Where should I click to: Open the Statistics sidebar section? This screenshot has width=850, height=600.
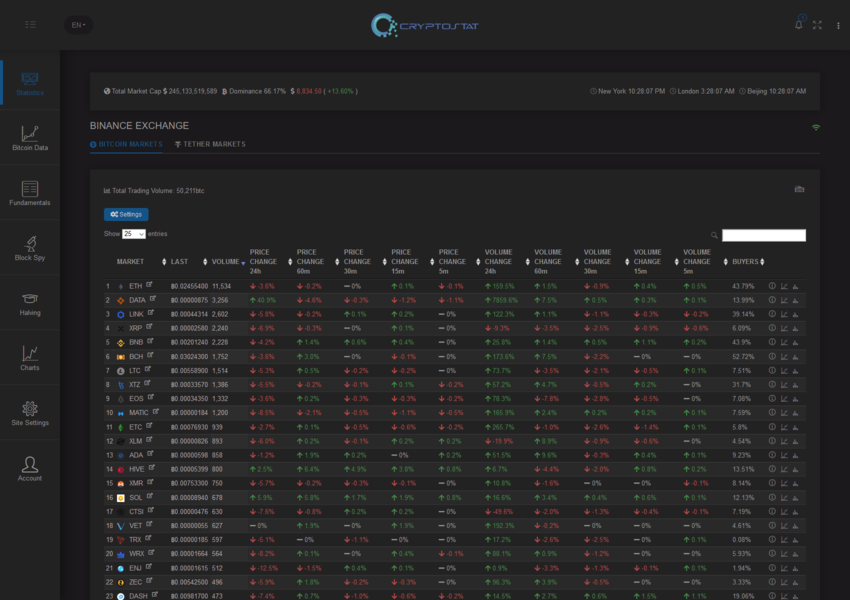coord(30,83)
